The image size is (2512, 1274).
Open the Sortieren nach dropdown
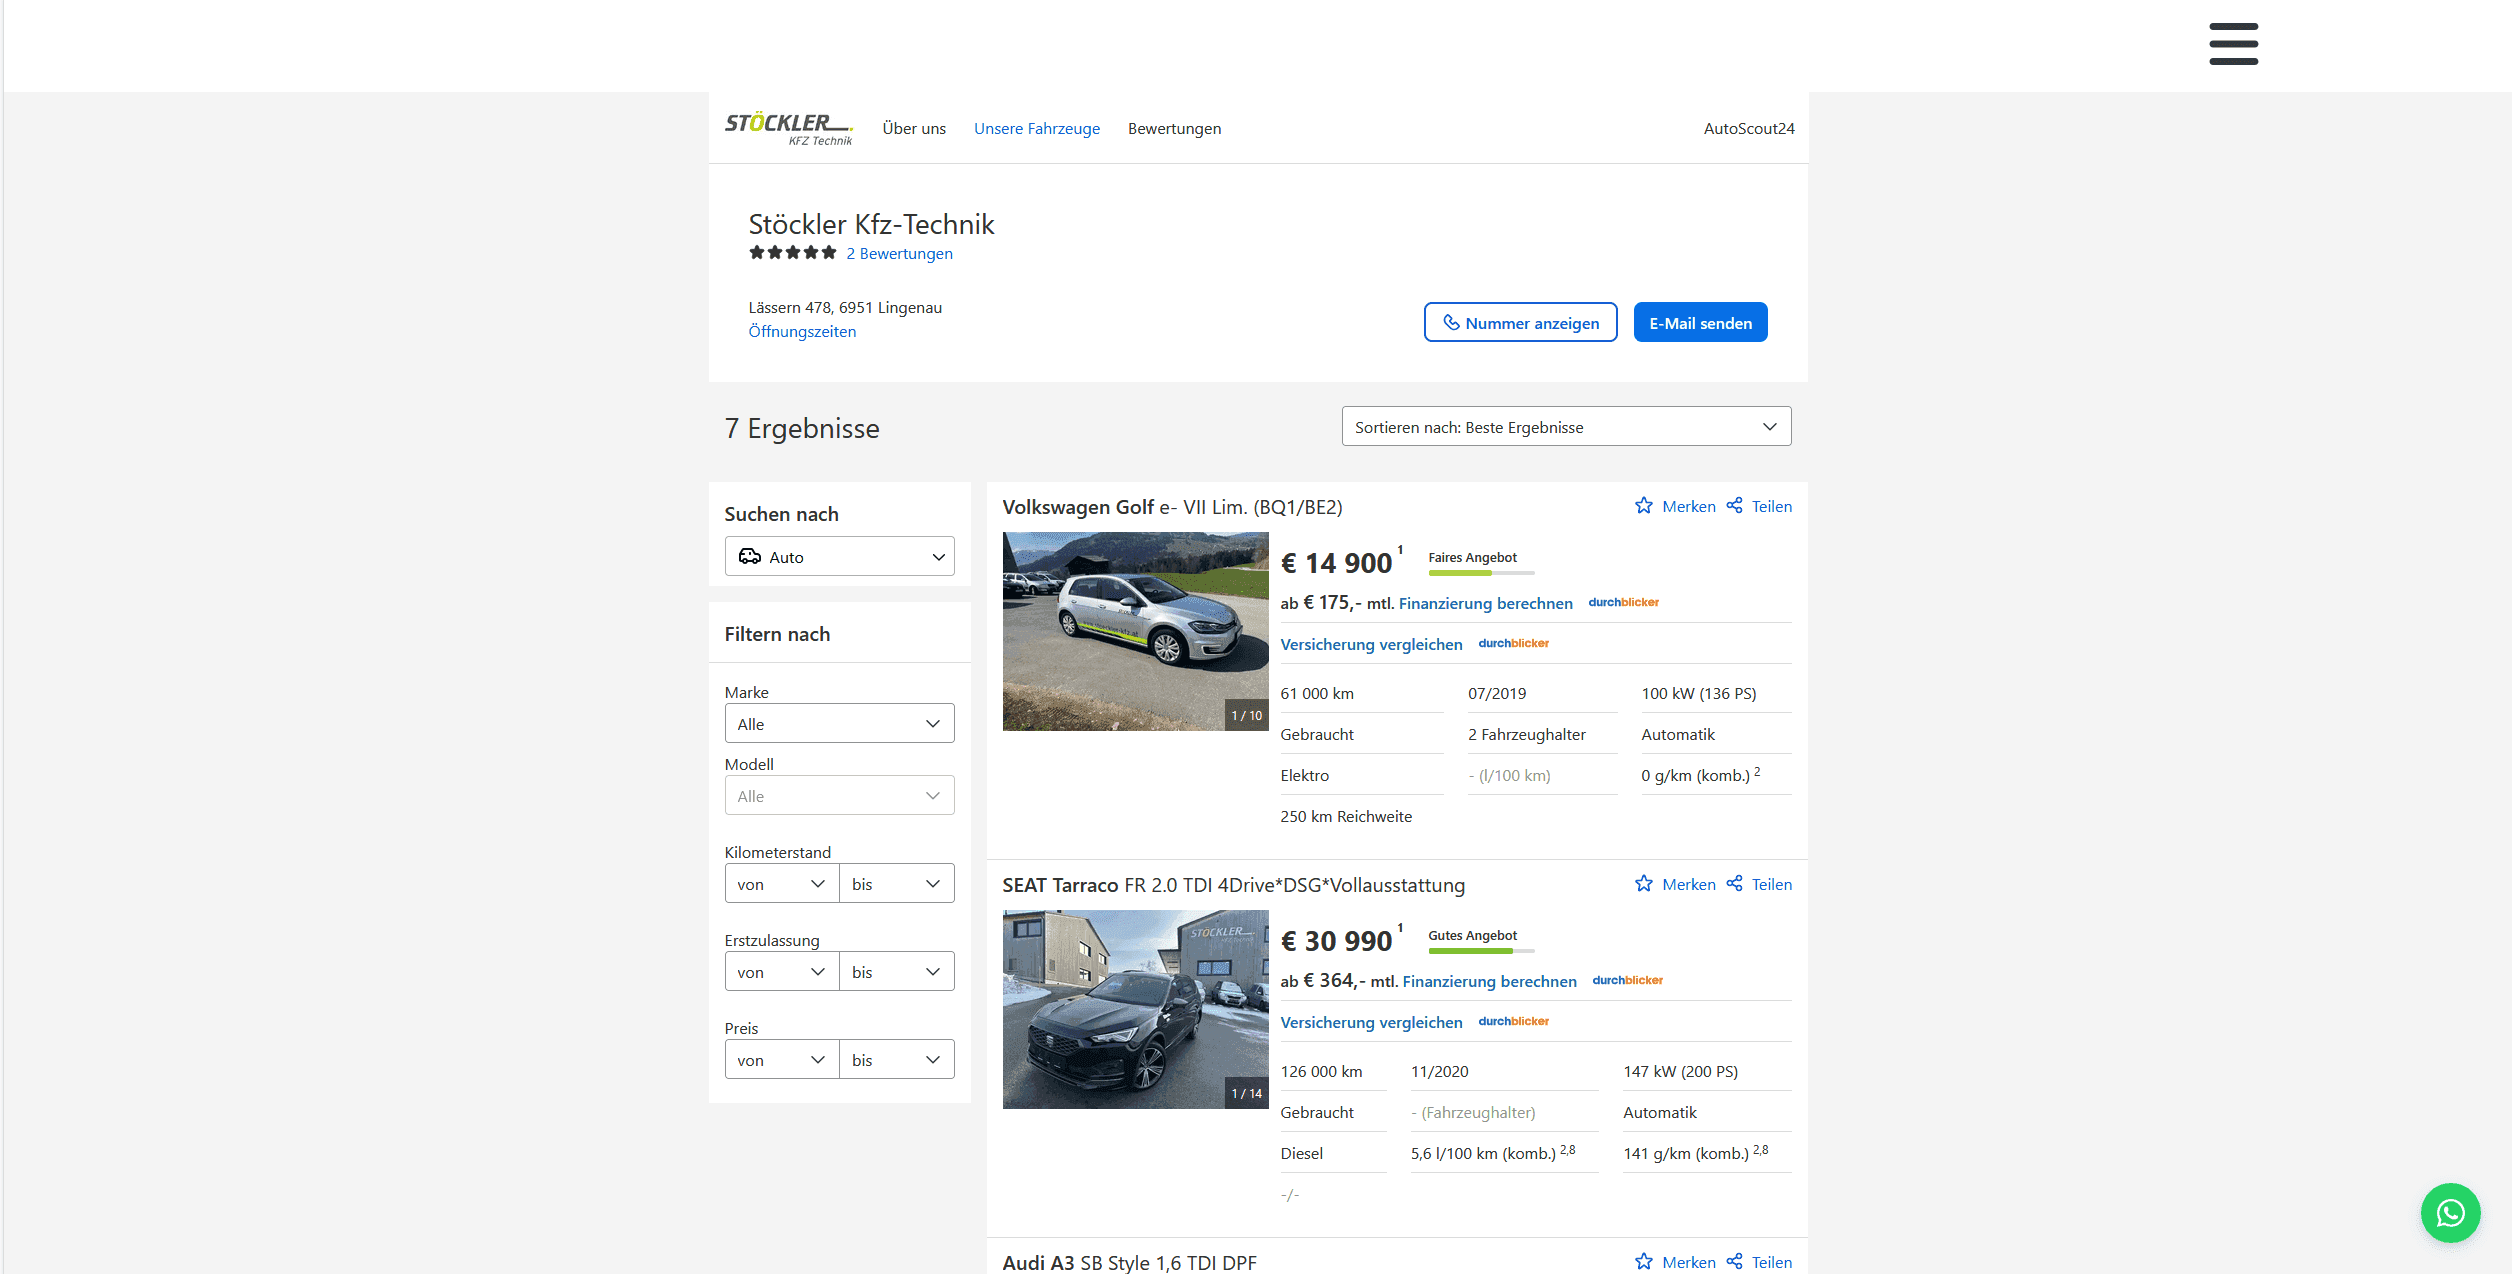click(x=1566, y=427)
